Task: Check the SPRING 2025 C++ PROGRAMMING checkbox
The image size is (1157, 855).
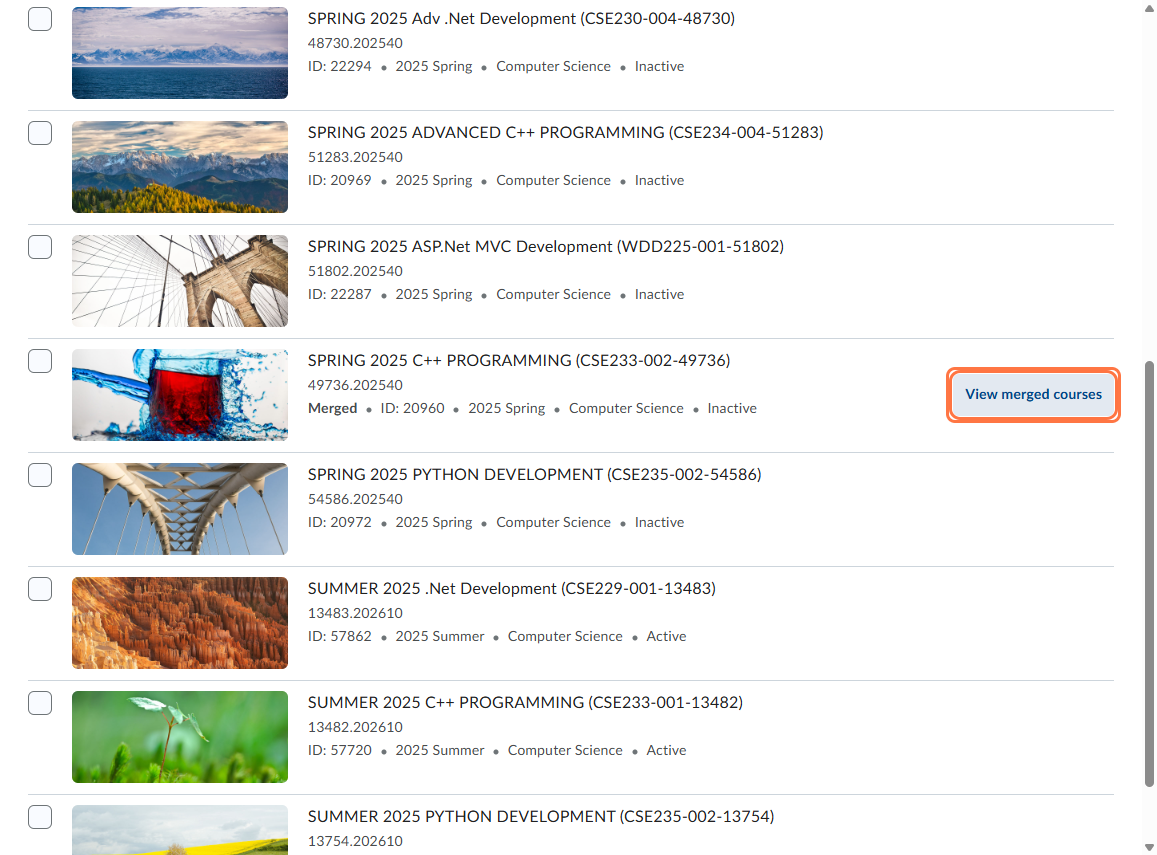Action: (40, 361)
